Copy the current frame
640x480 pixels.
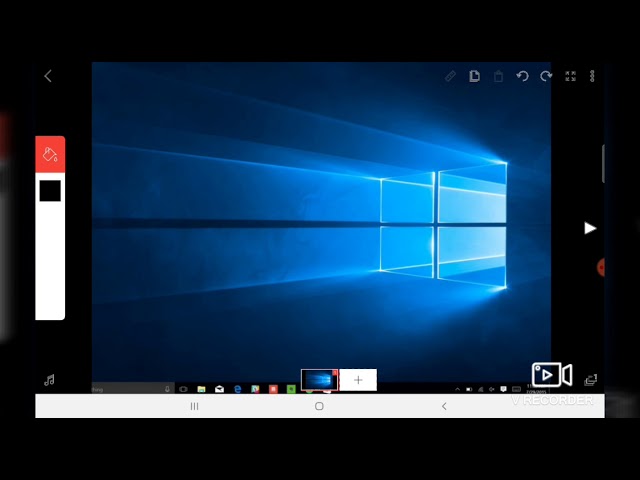(x=474, y=76)
